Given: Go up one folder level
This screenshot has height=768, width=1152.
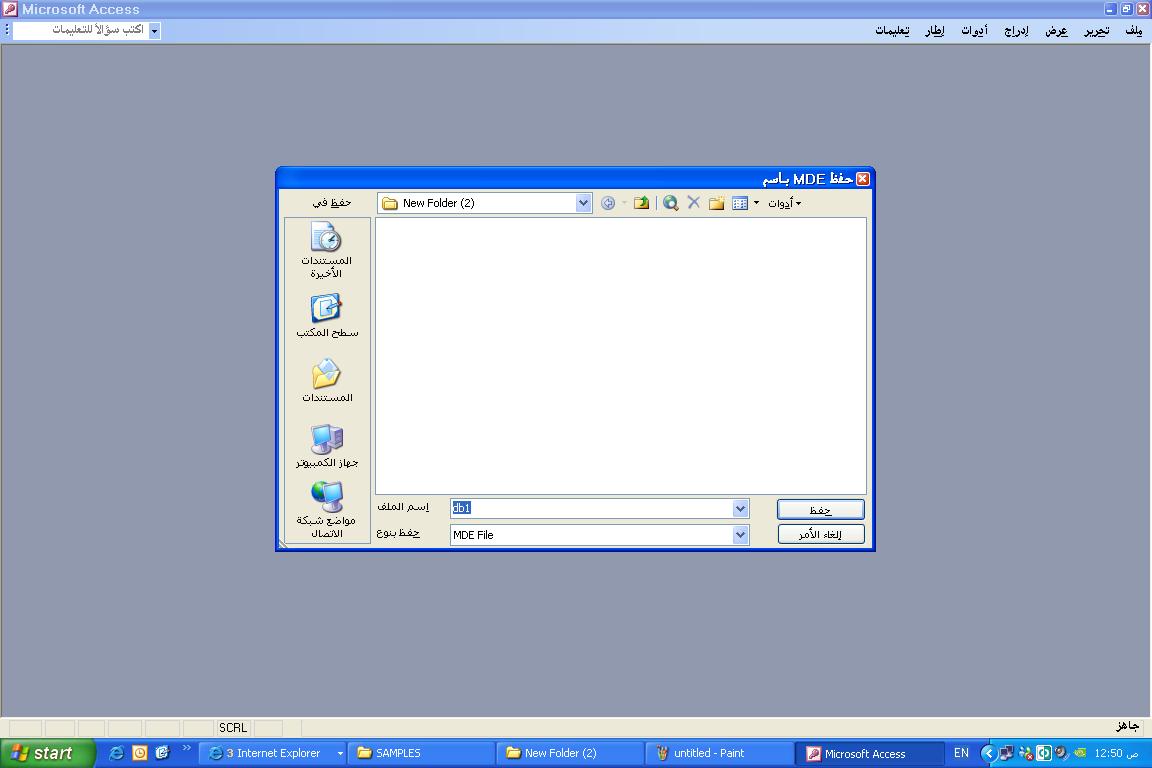Looking at the screenshot, I should [641, 203].
